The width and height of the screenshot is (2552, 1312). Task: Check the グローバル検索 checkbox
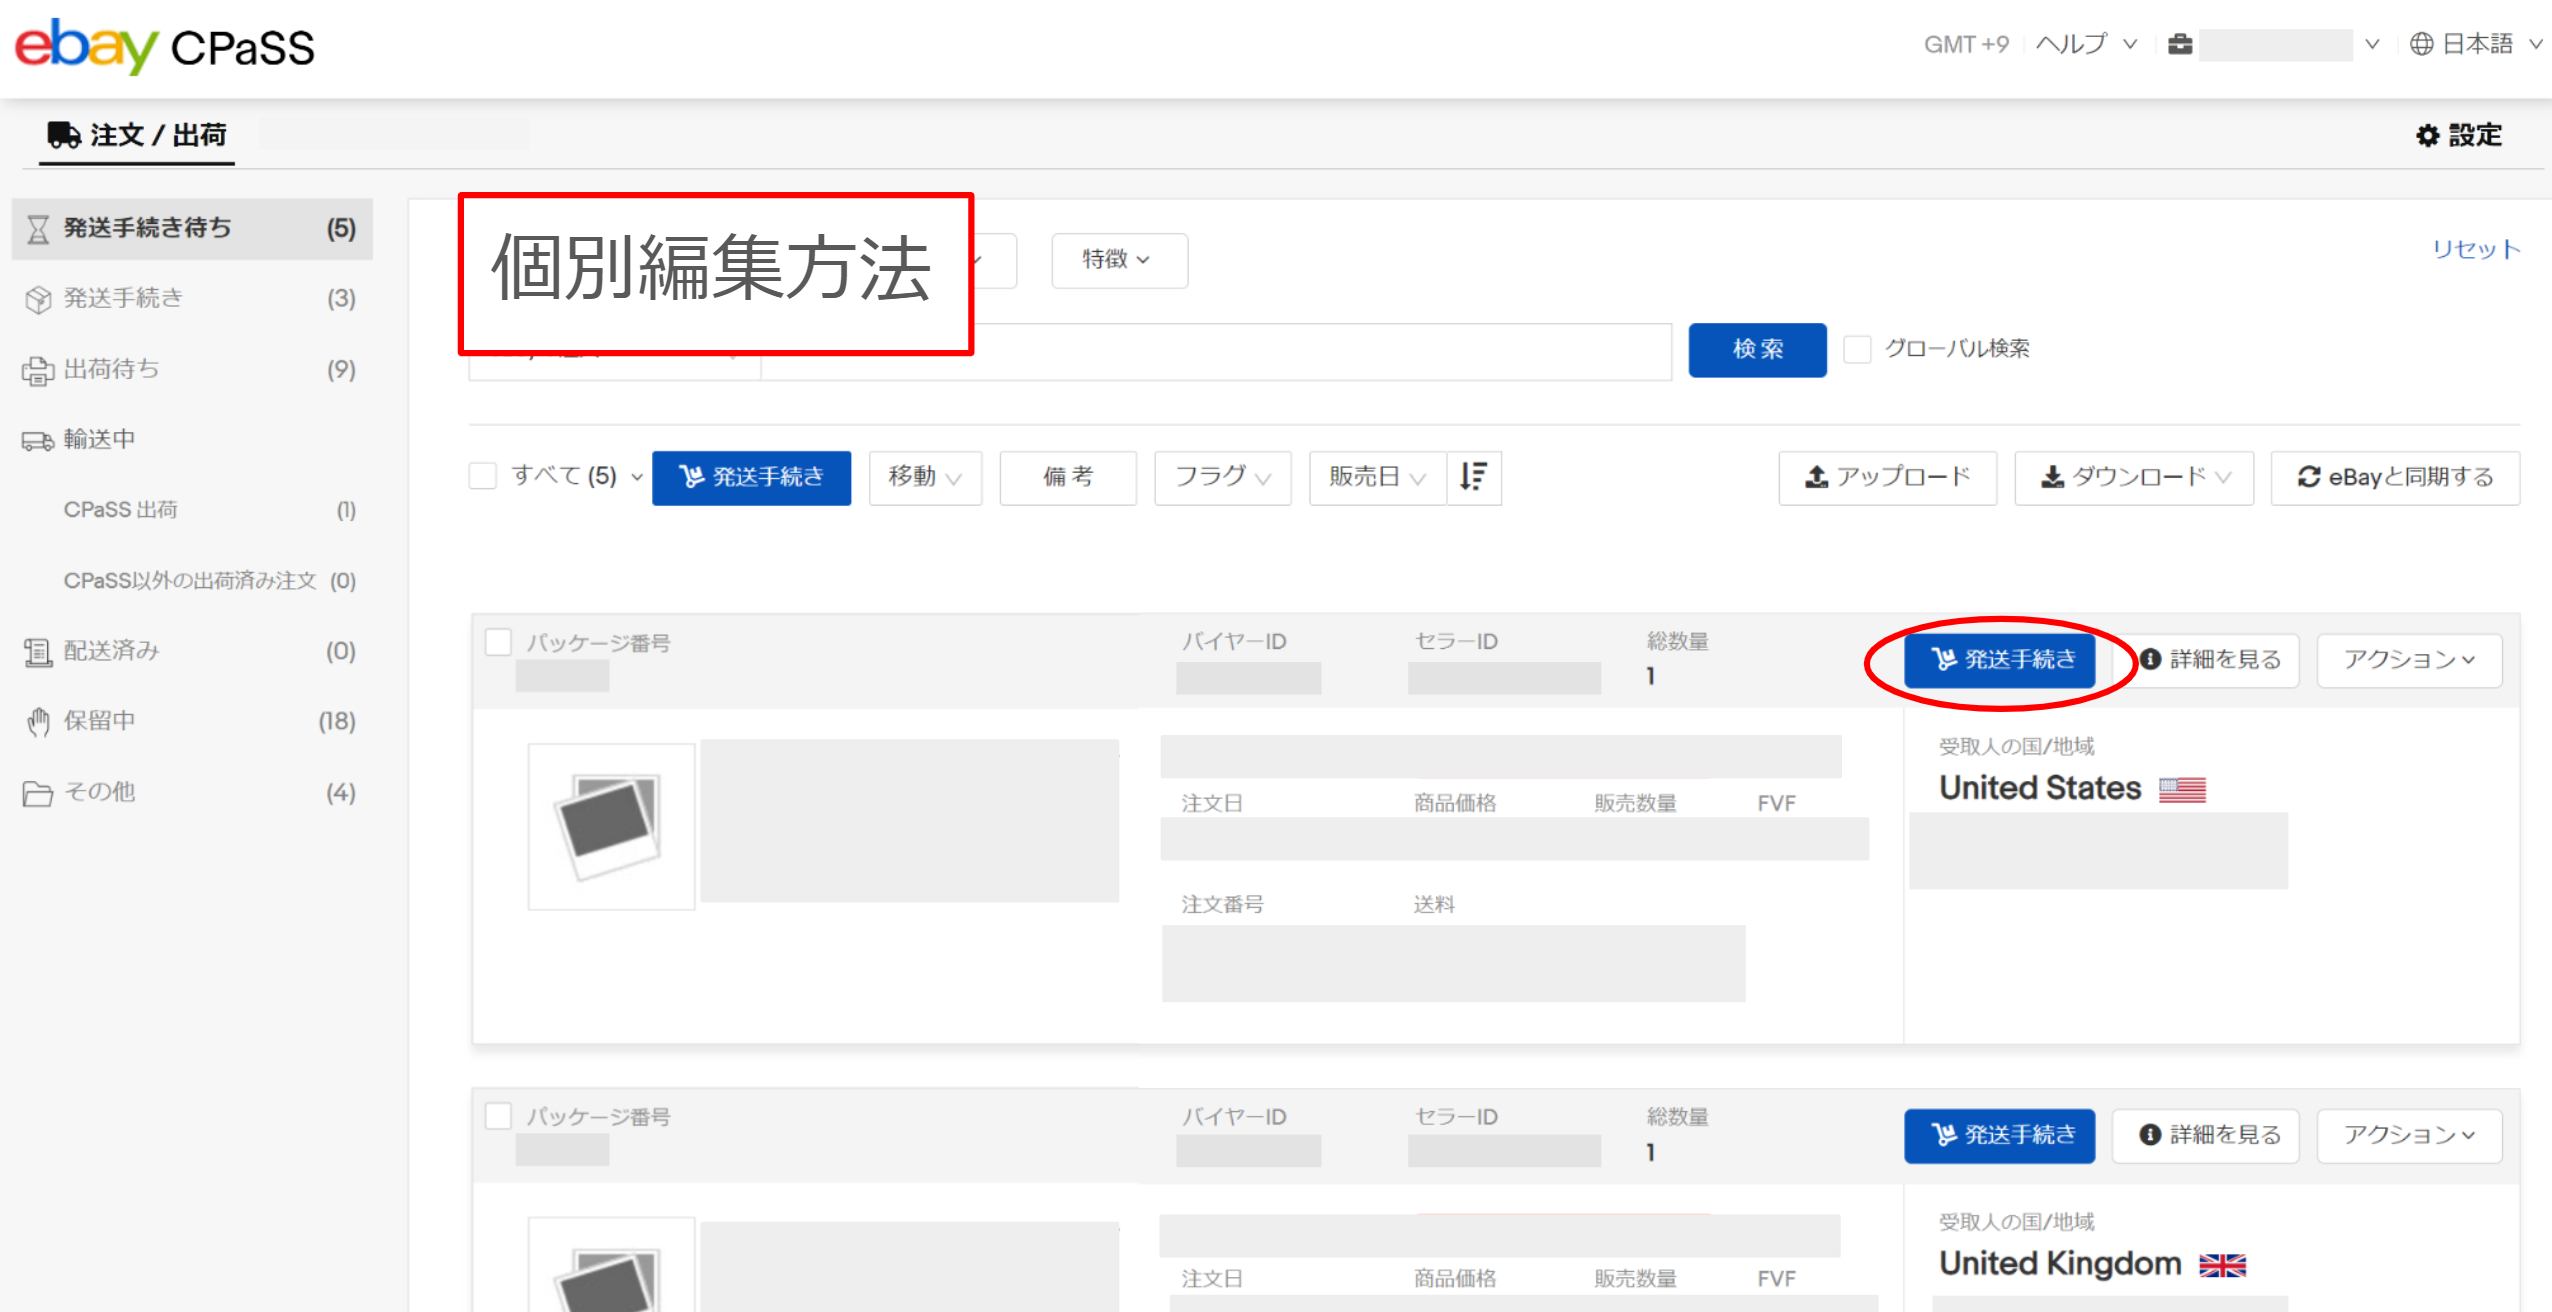tap(1857, 349)
